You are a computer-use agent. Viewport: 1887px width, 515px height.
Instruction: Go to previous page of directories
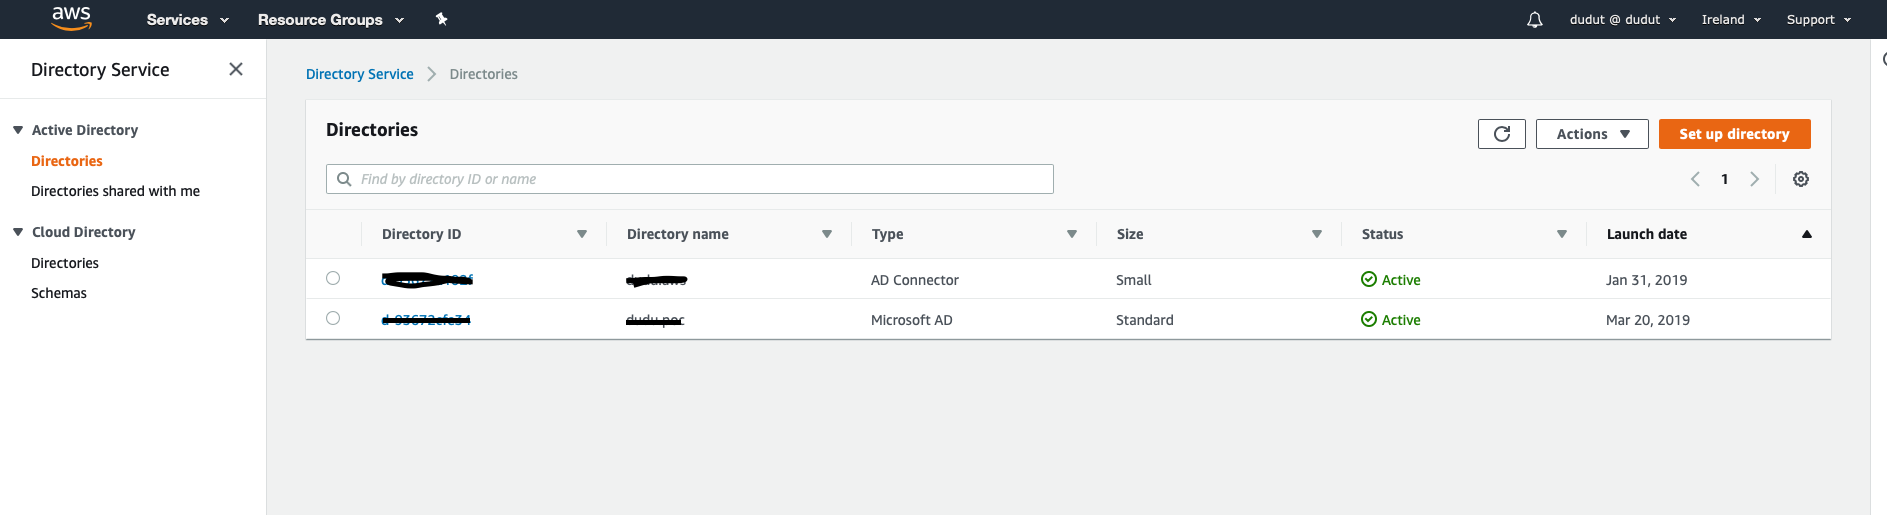click(1695, 179)
